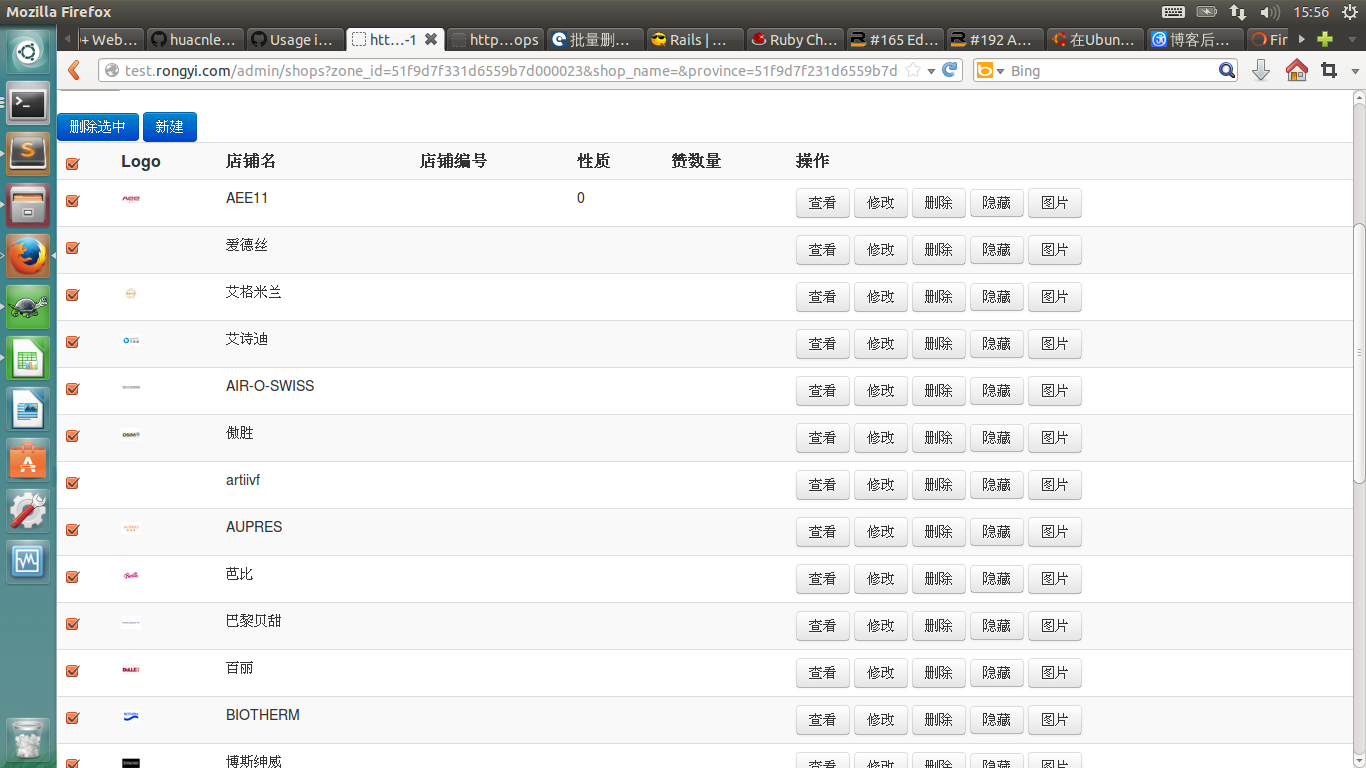
Task: Click the 删除选中 button
Action: point(98,127)
